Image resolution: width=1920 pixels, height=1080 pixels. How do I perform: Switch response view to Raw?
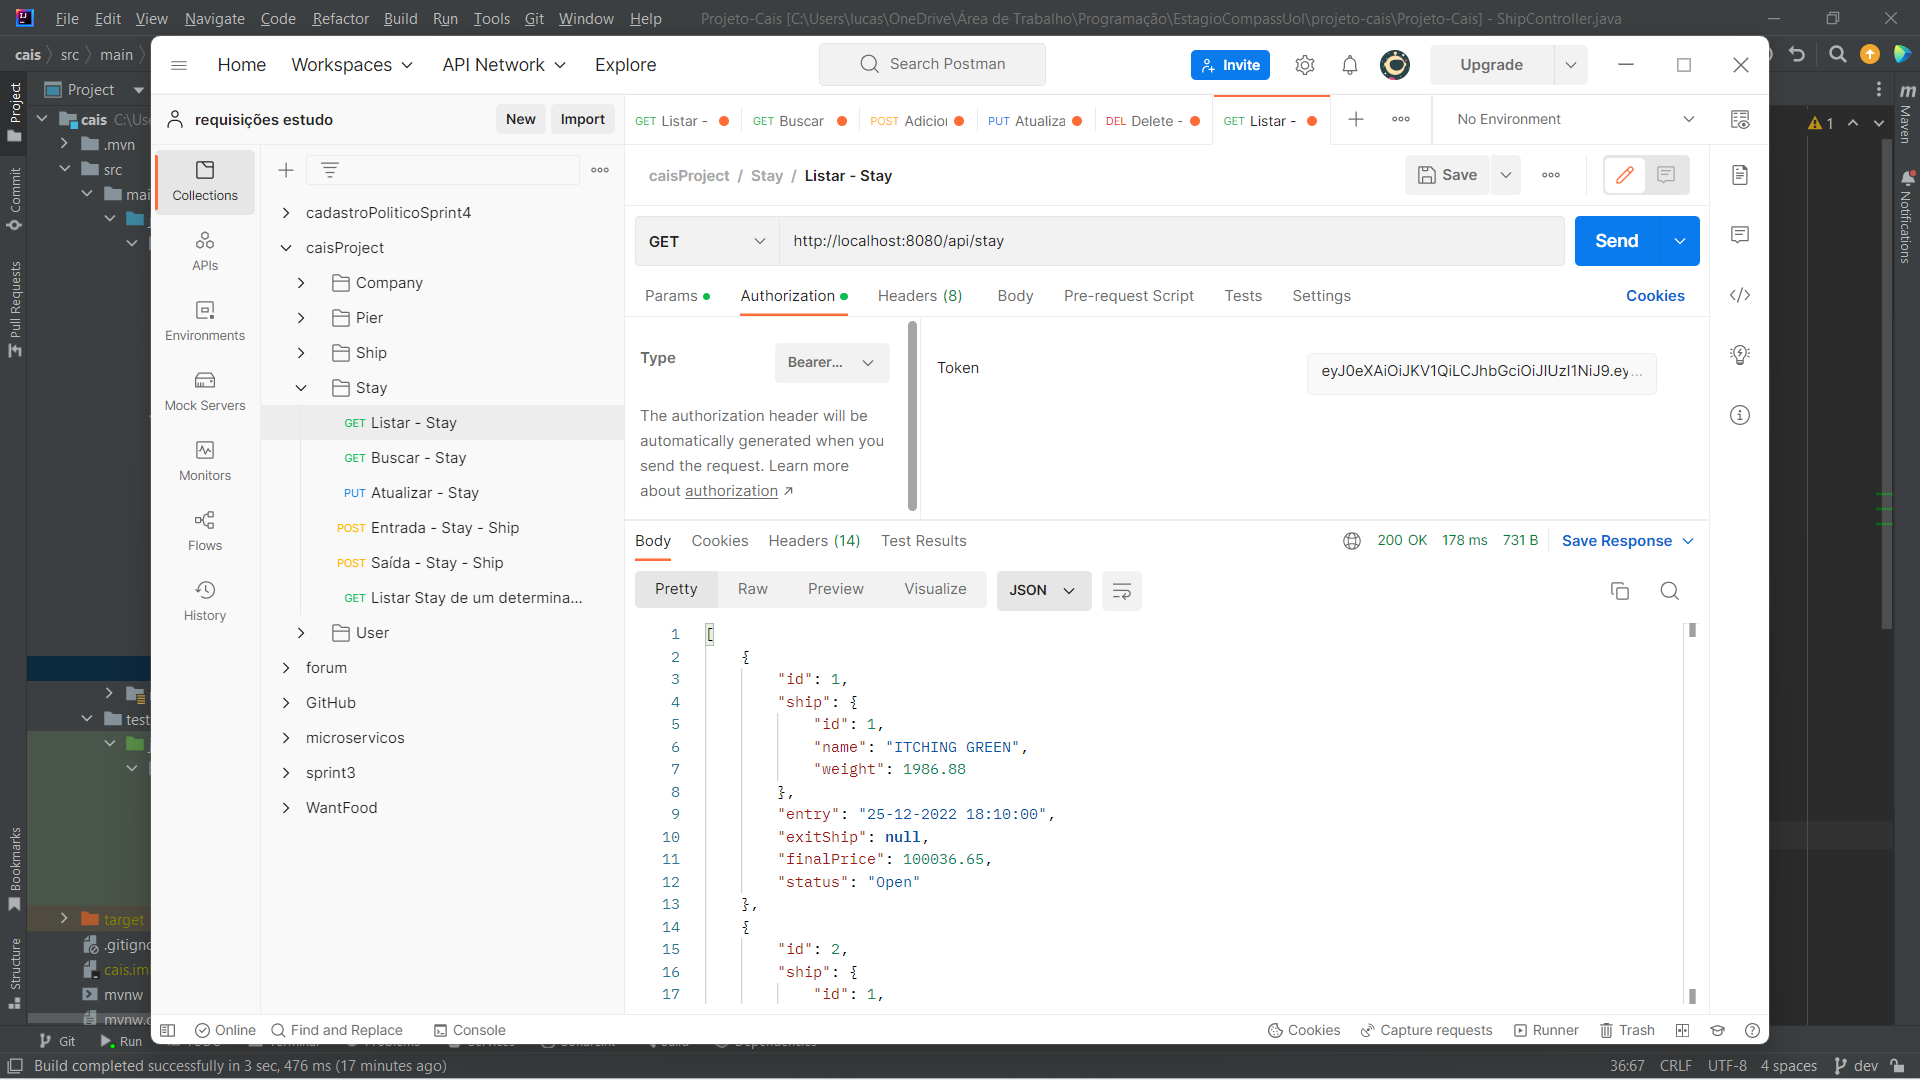752,590
